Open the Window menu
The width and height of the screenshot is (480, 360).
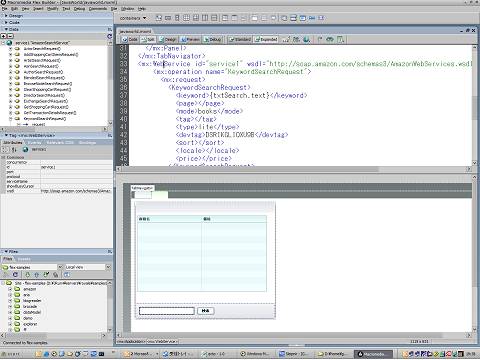(127, 8)
